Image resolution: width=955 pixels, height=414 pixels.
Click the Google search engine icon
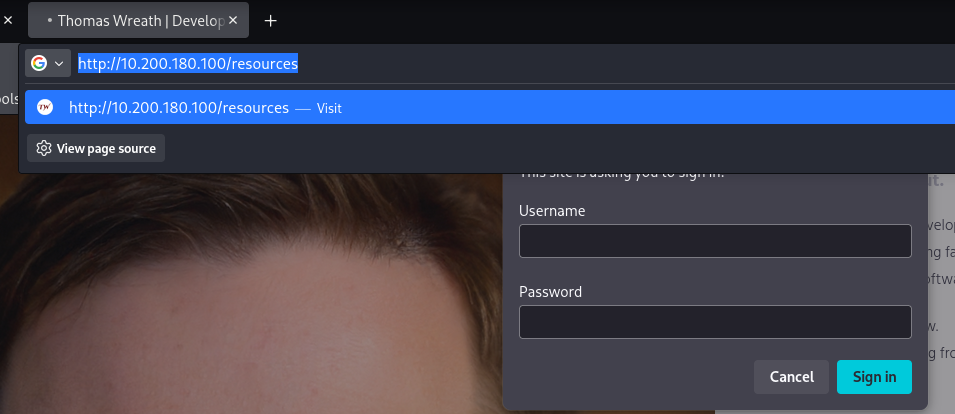[x=39, y=64]
